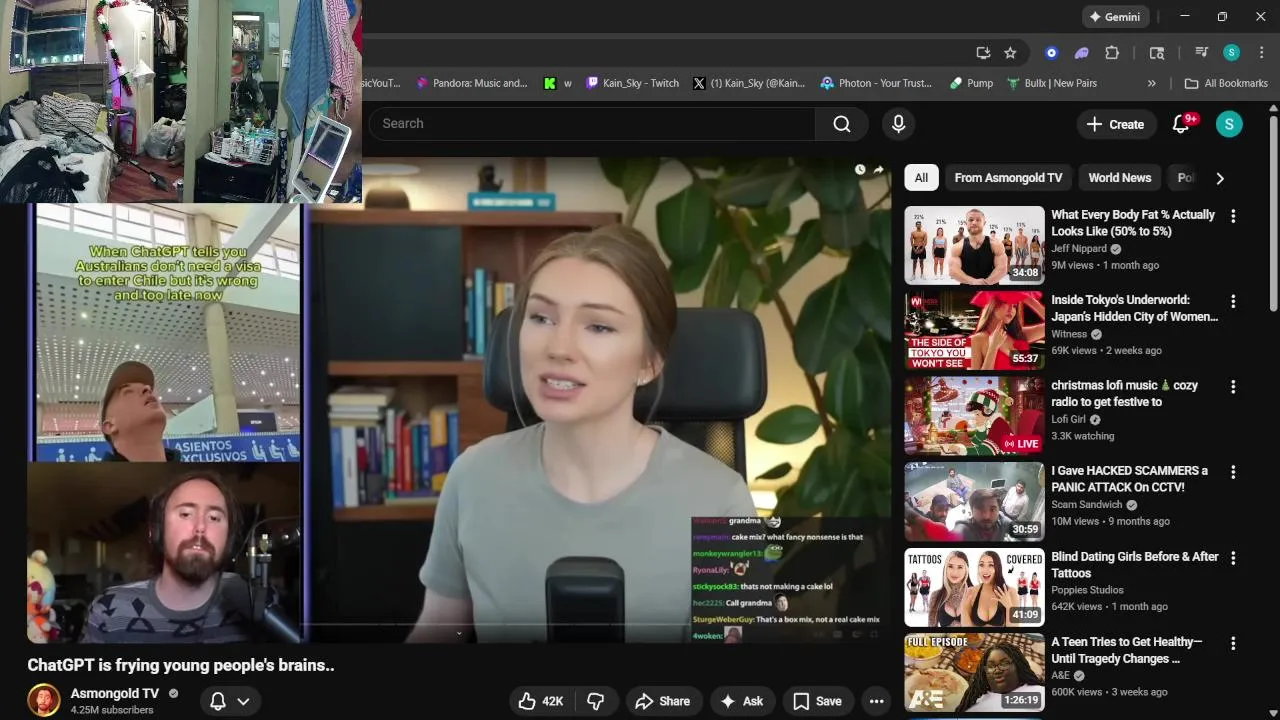Open the Tokyo's Underworld video thumbnail
This screenshot has height=720, width=1280.
coord(974,330)
